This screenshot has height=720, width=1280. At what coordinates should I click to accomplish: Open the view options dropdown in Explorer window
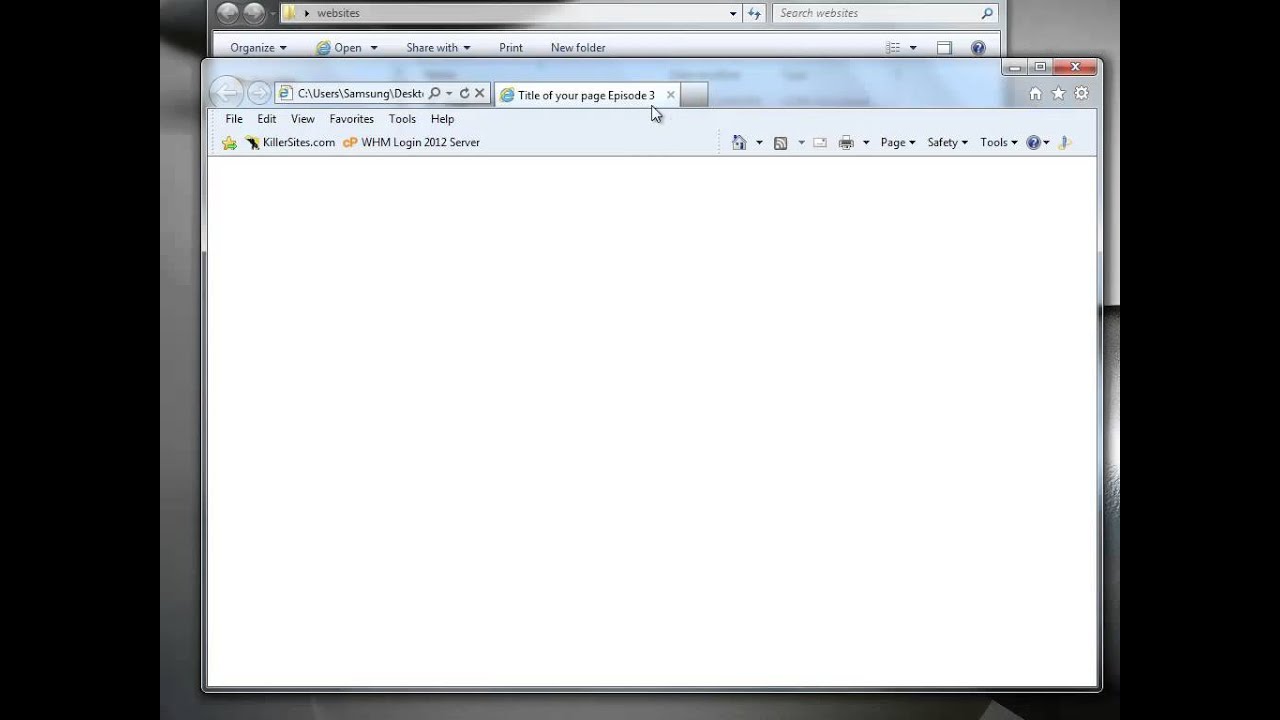(x=913, y=48)
